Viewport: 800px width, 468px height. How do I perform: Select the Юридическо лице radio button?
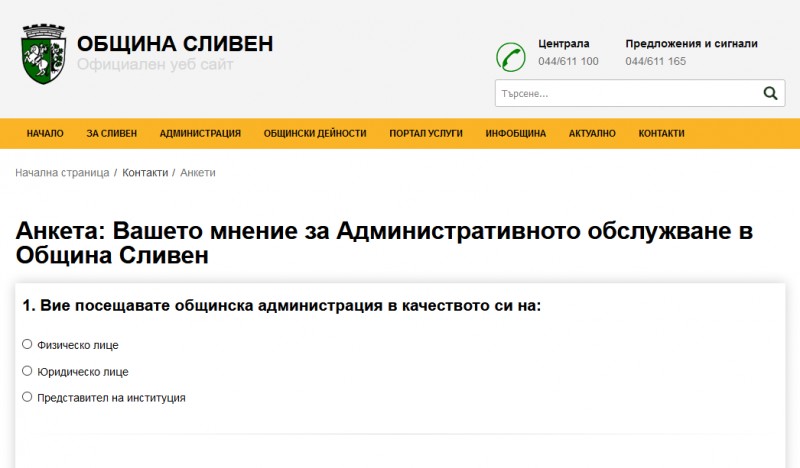(x=27, y=371)
